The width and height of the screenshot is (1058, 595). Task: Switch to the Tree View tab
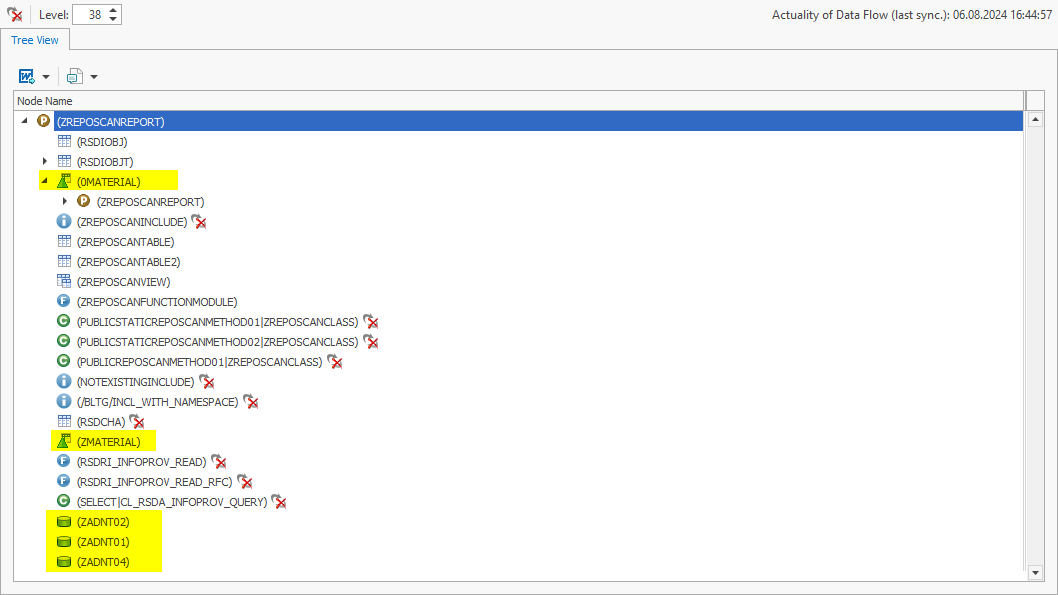click(35, 40)
